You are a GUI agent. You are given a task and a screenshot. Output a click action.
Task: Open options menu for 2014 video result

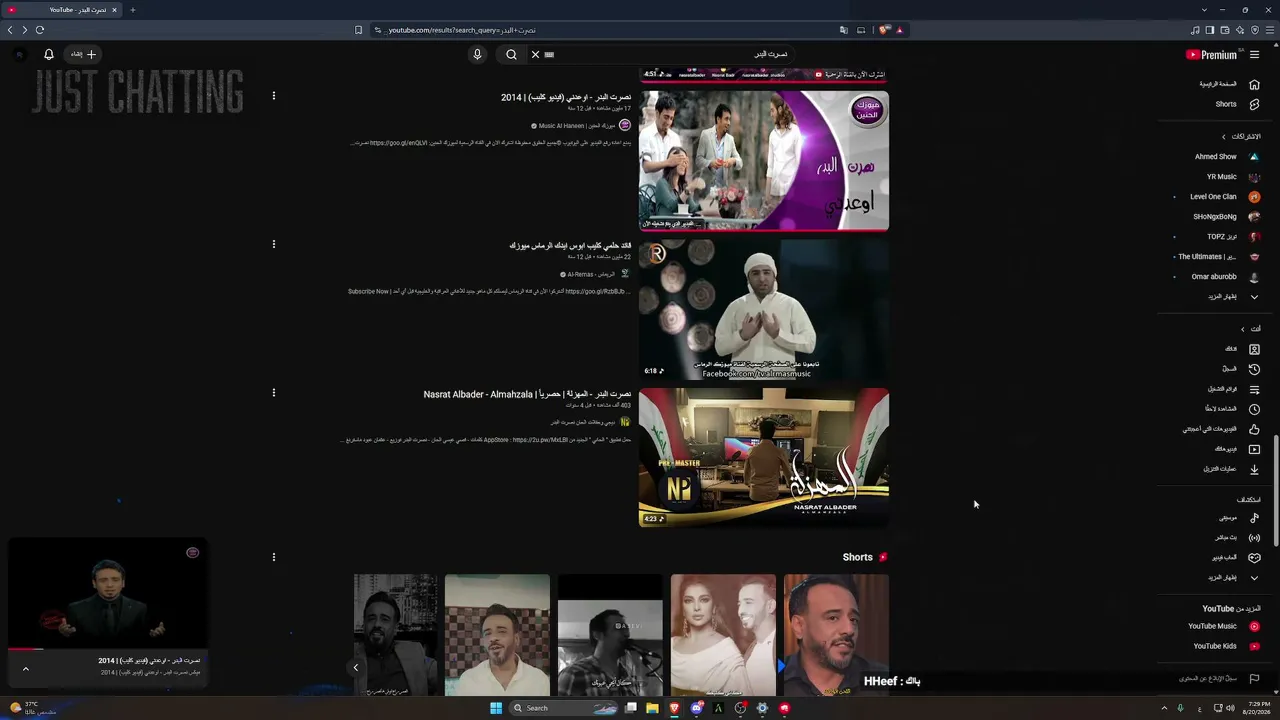pos(273,96)
